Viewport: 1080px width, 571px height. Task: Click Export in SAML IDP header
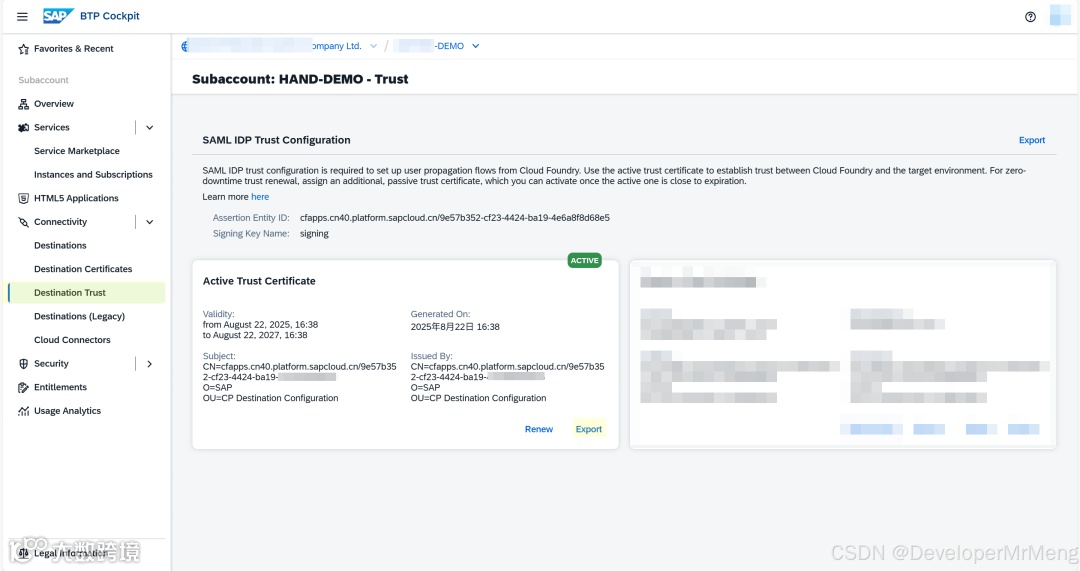pos(1032,140)
